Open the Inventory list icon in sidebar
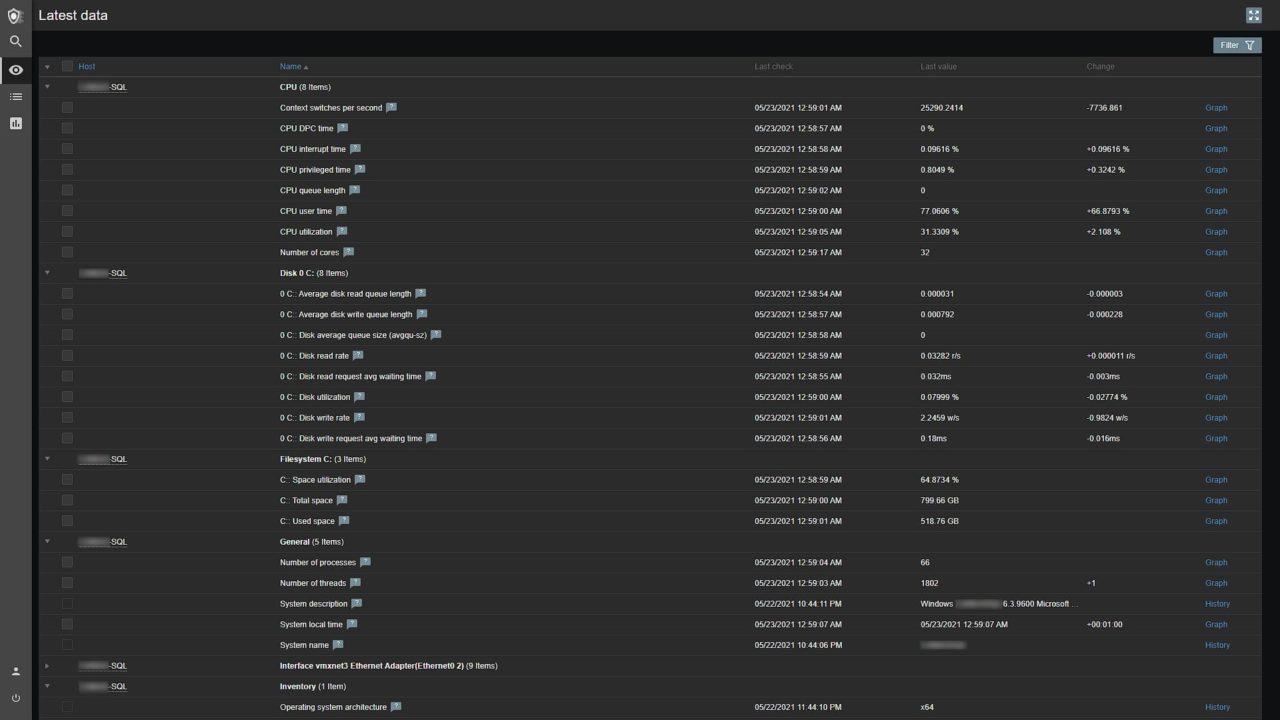The height and width of the screenshot is (720, 1280). (x=15, y=96)
